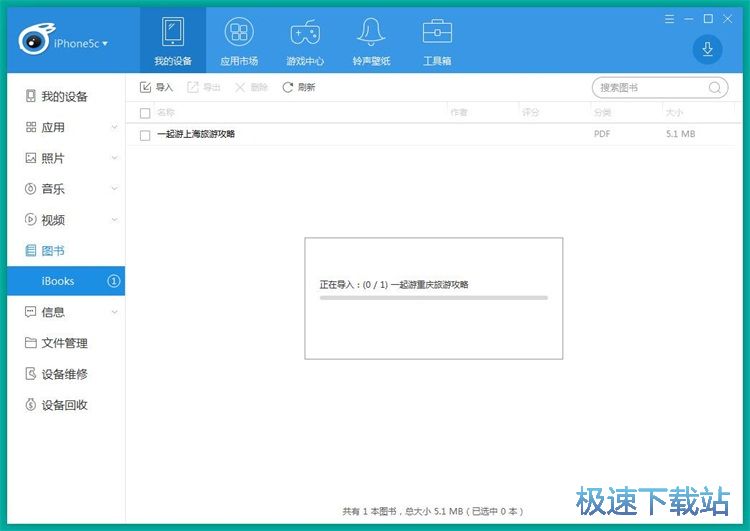
Task: Open 视频 in the sidebar
Action: click(x=66, y=220)
